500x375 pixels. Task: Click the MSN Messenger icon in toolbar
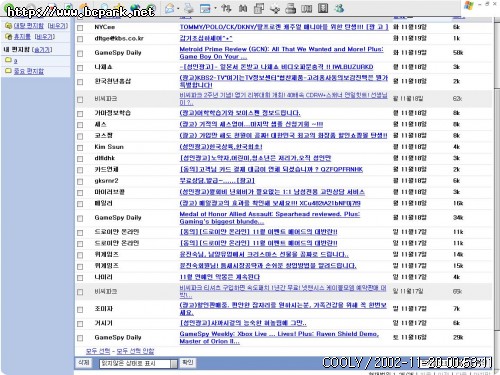tap(339, 8)
